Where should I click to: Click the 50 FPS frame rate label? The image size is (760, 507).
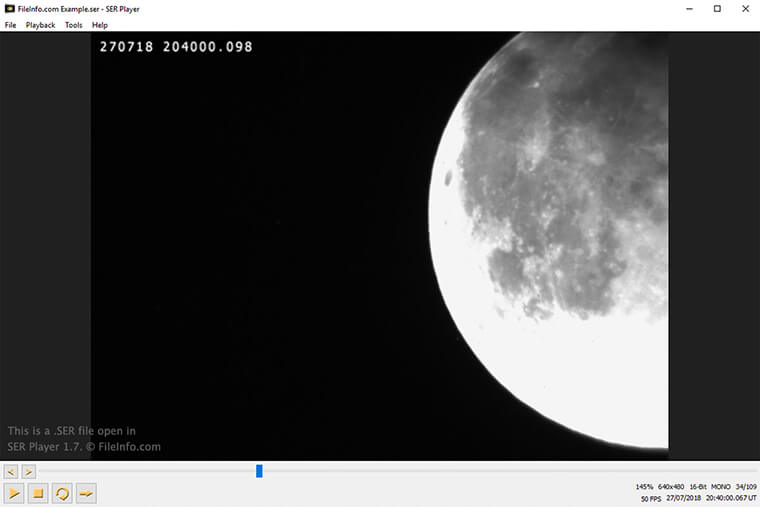[653, 498]
